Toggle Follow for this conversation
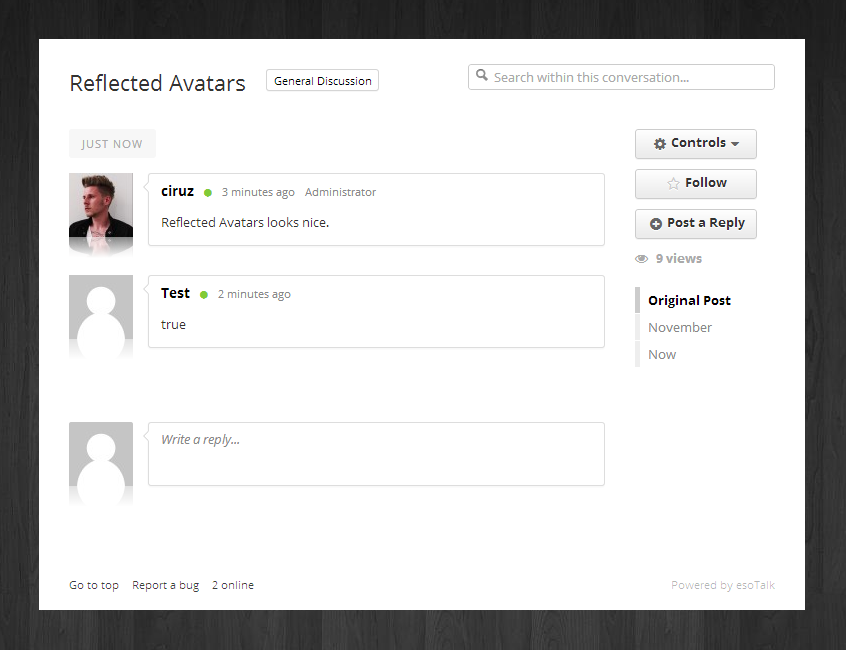 tap(696, 184)
